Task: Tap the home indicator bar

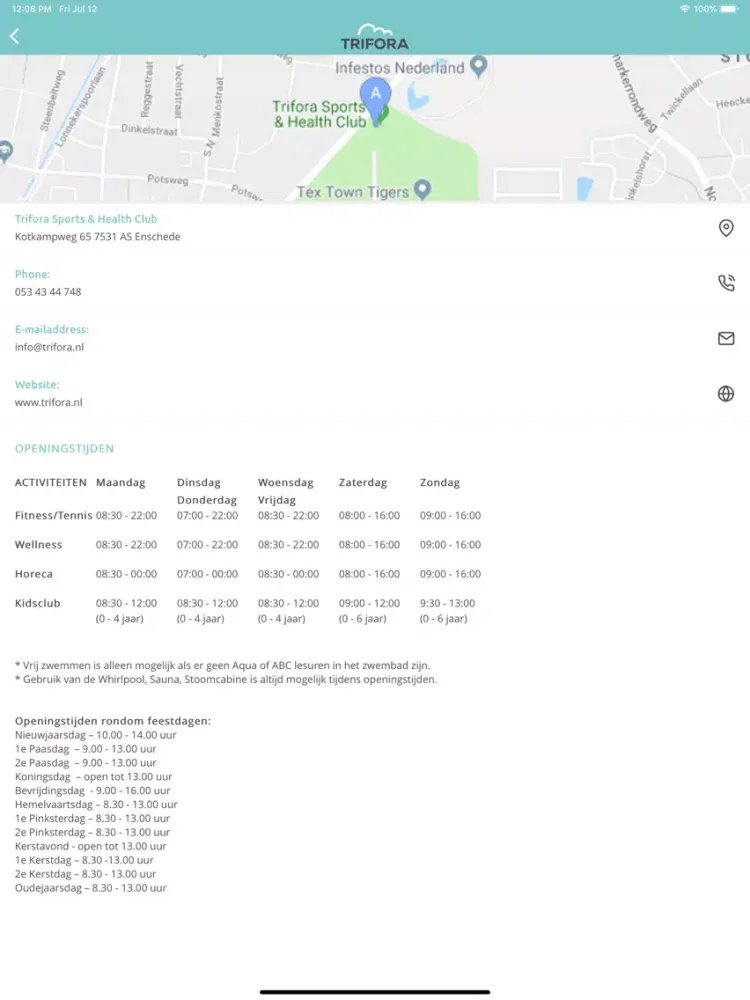Action: [x=375, y=992]
